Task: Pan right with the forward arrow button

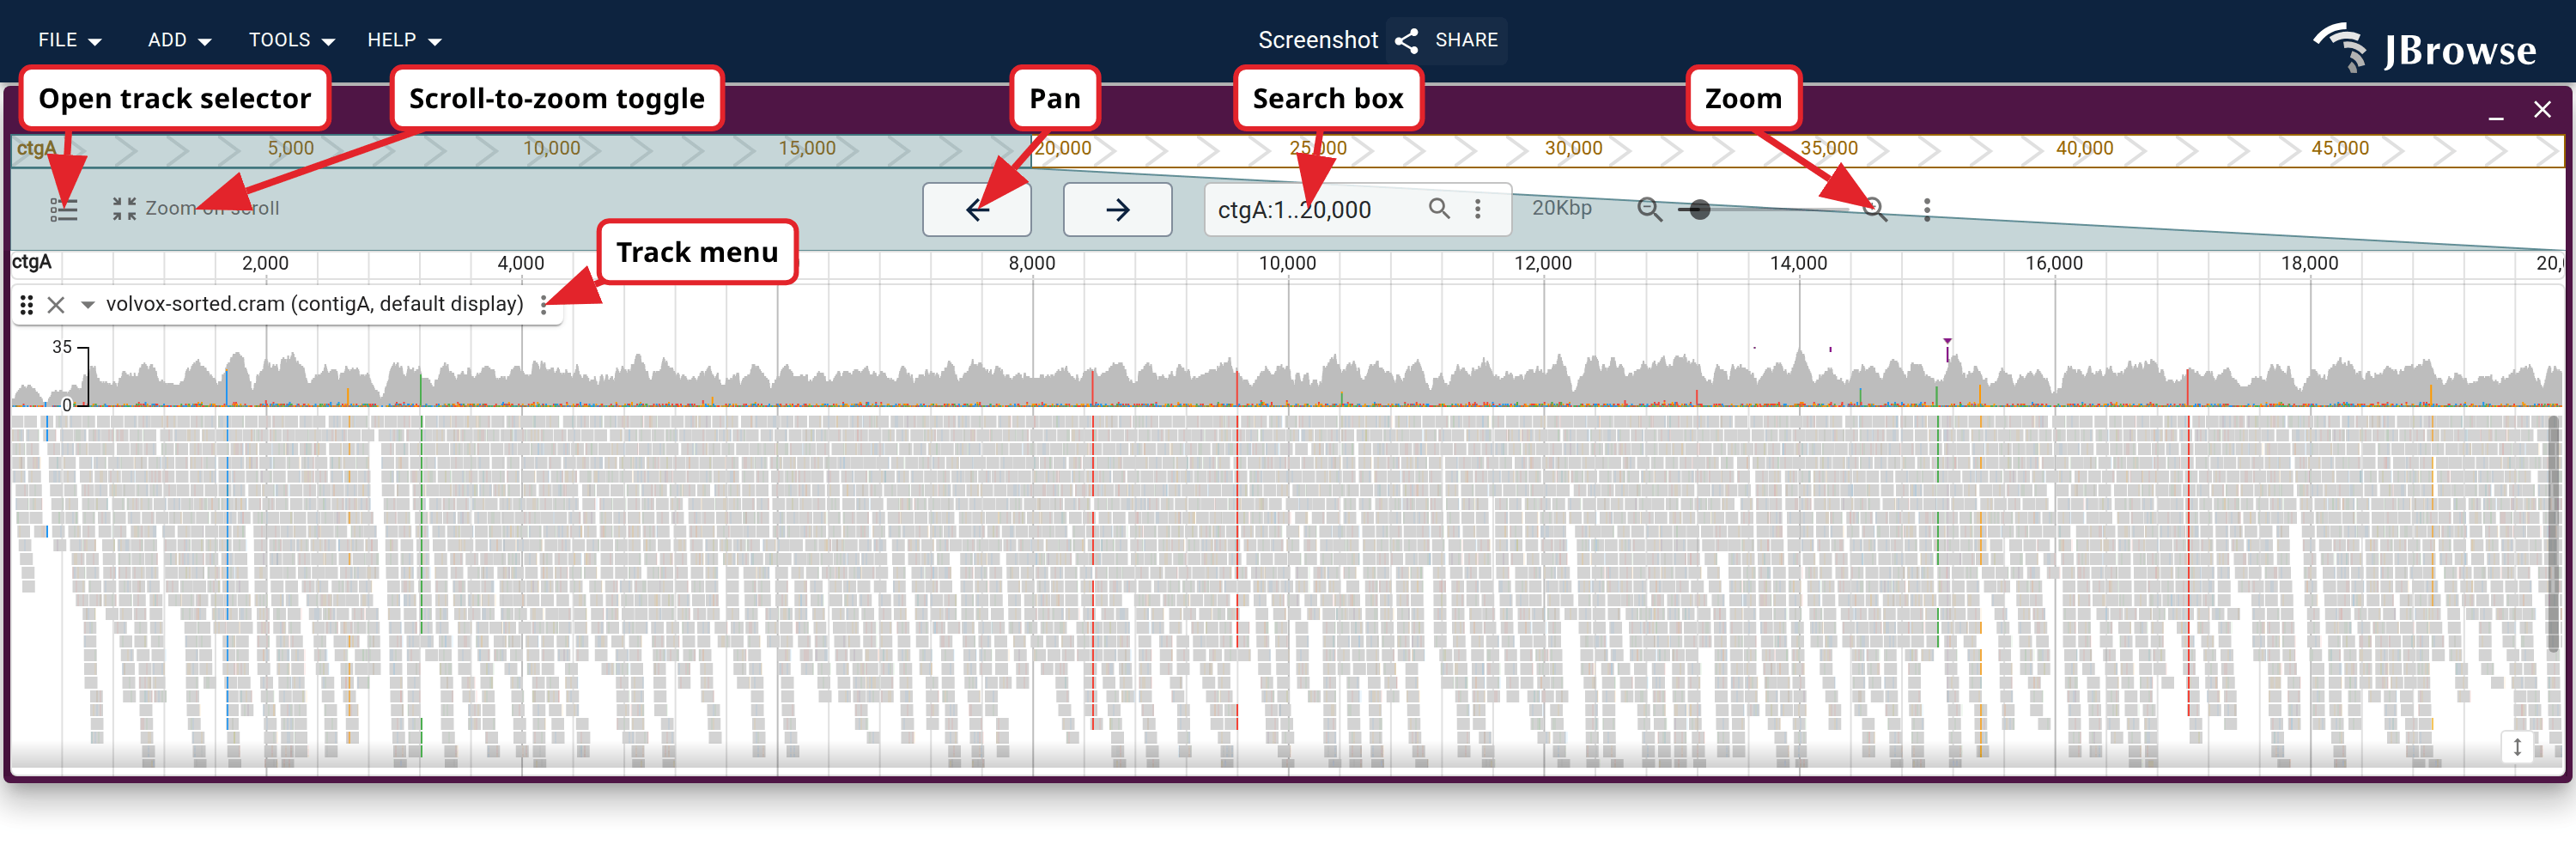Action: pyautogui.click(x=1117, y=209)
